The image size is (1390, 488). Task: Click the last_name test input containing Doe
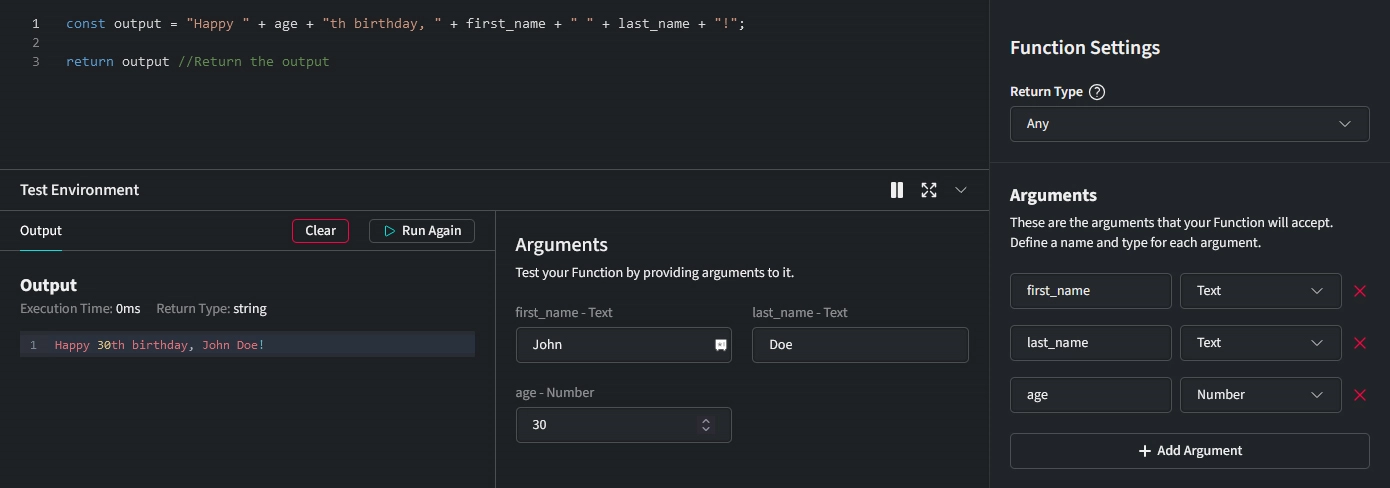[x=860, y=345]
